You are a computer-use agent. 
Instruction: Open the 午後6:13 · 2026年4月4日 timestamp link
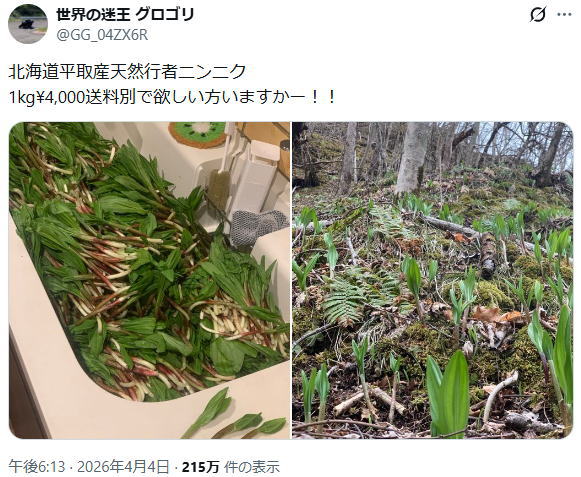pyautogui.click(x=89, y=467)
